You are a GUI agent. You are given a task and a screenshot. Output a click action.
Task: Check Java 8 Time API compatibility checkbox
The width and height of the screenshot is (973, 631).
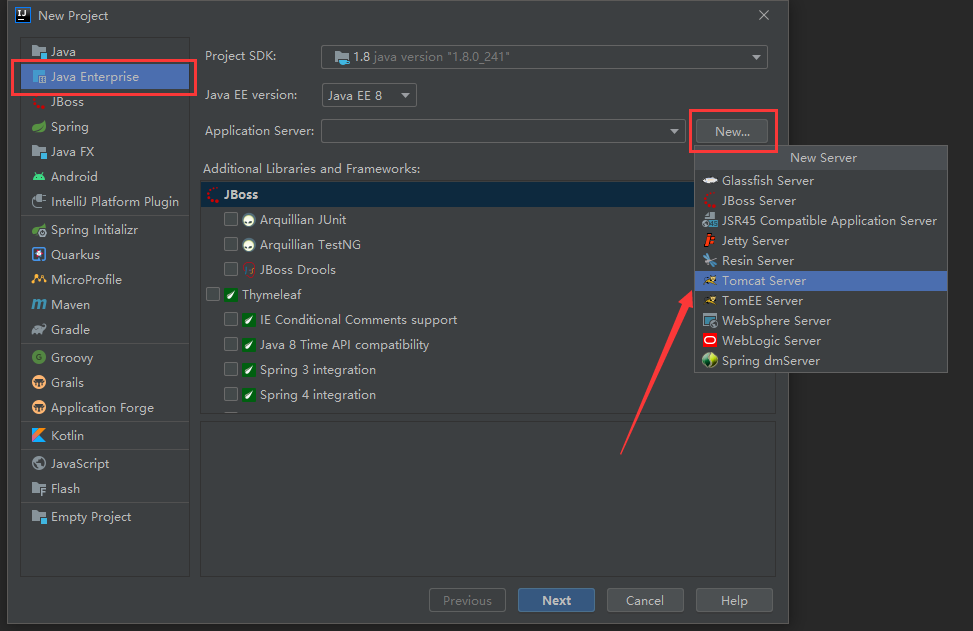coord(231,344)
